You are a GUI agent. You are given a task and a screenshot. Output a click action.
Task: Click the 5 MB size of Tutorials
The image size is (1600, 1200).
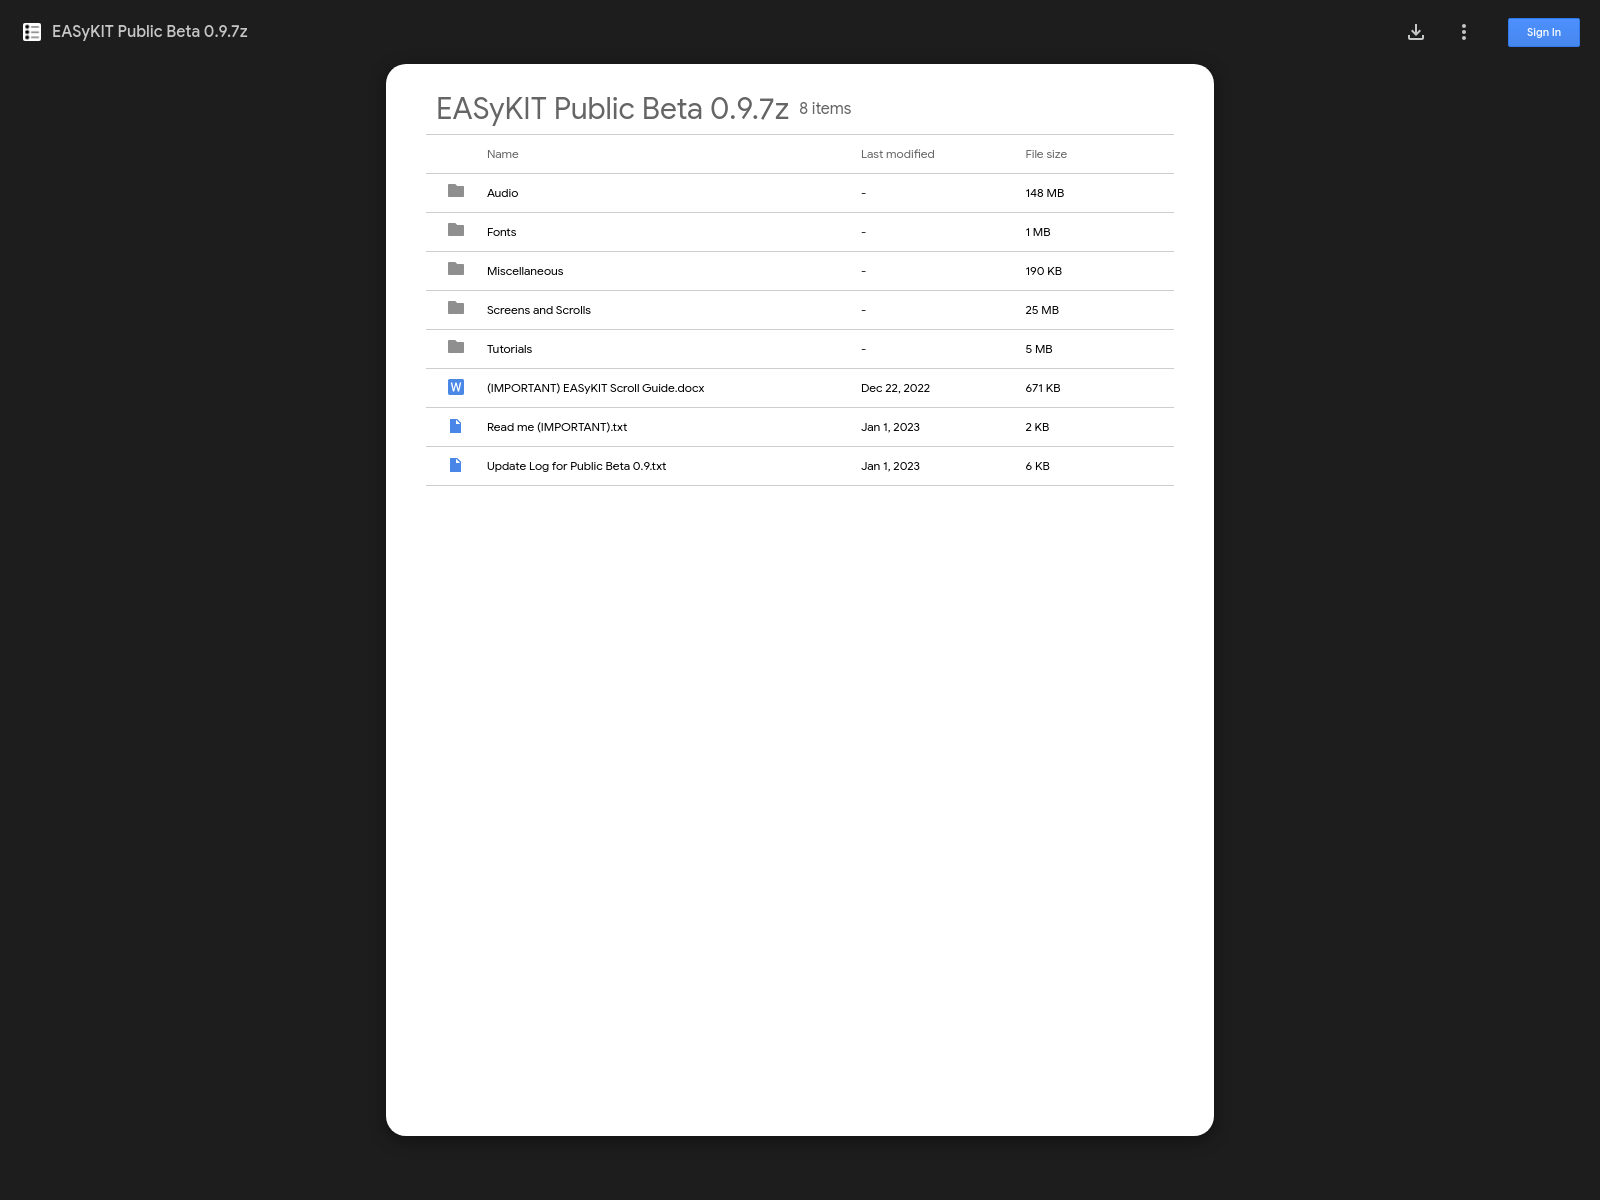(1038, 349)
